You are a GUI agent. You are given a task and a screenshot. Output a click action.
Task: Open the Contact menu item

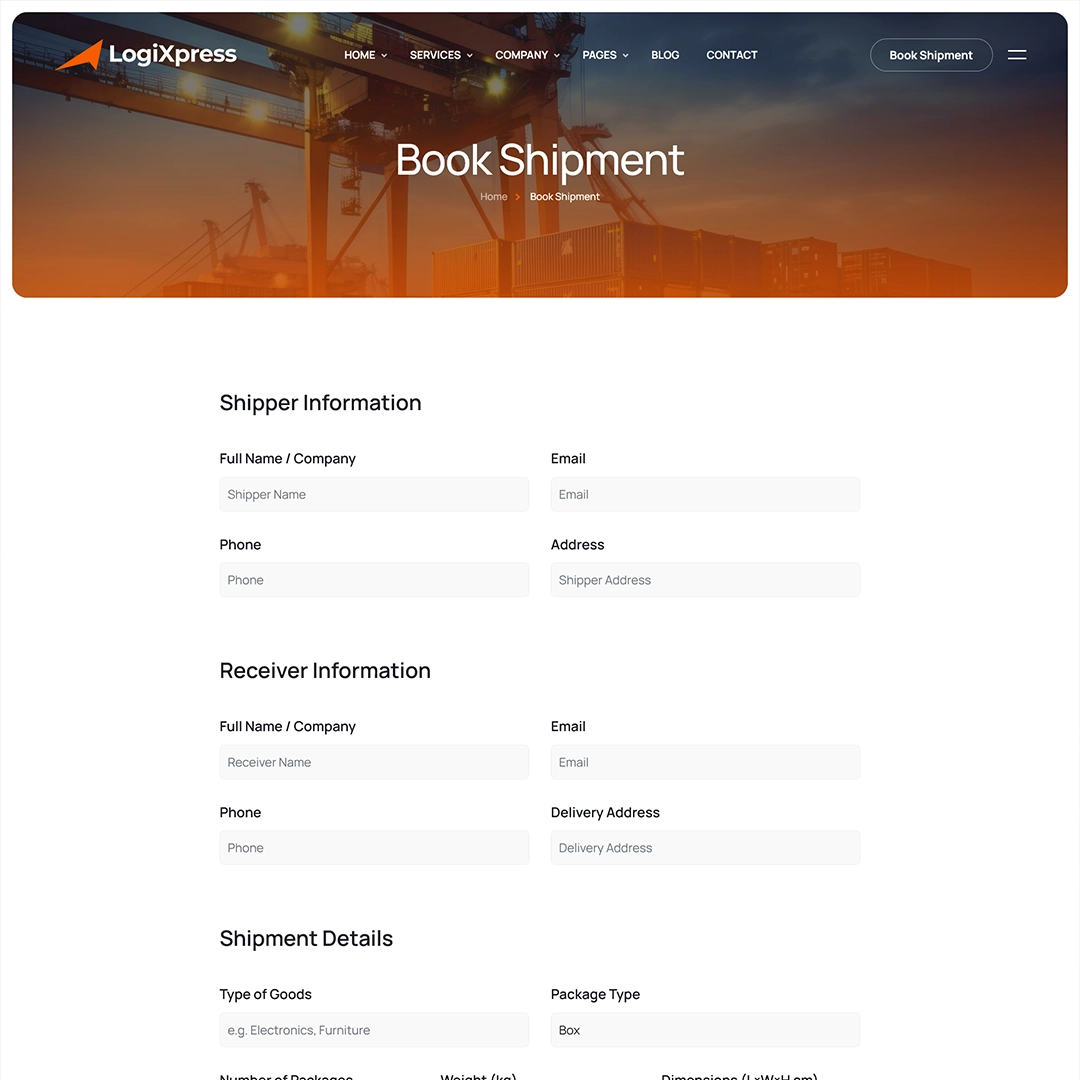tap(731, 55)
